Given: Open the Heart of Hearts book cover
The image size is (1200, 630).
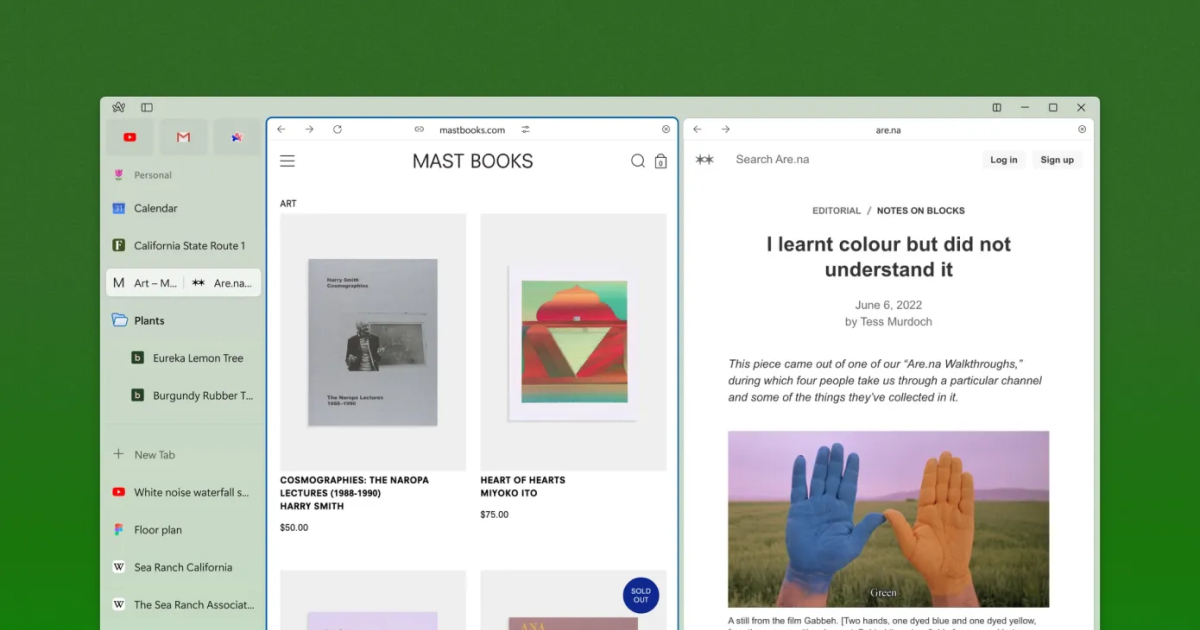Looking at the screenshot, I should tap(573, 342).
